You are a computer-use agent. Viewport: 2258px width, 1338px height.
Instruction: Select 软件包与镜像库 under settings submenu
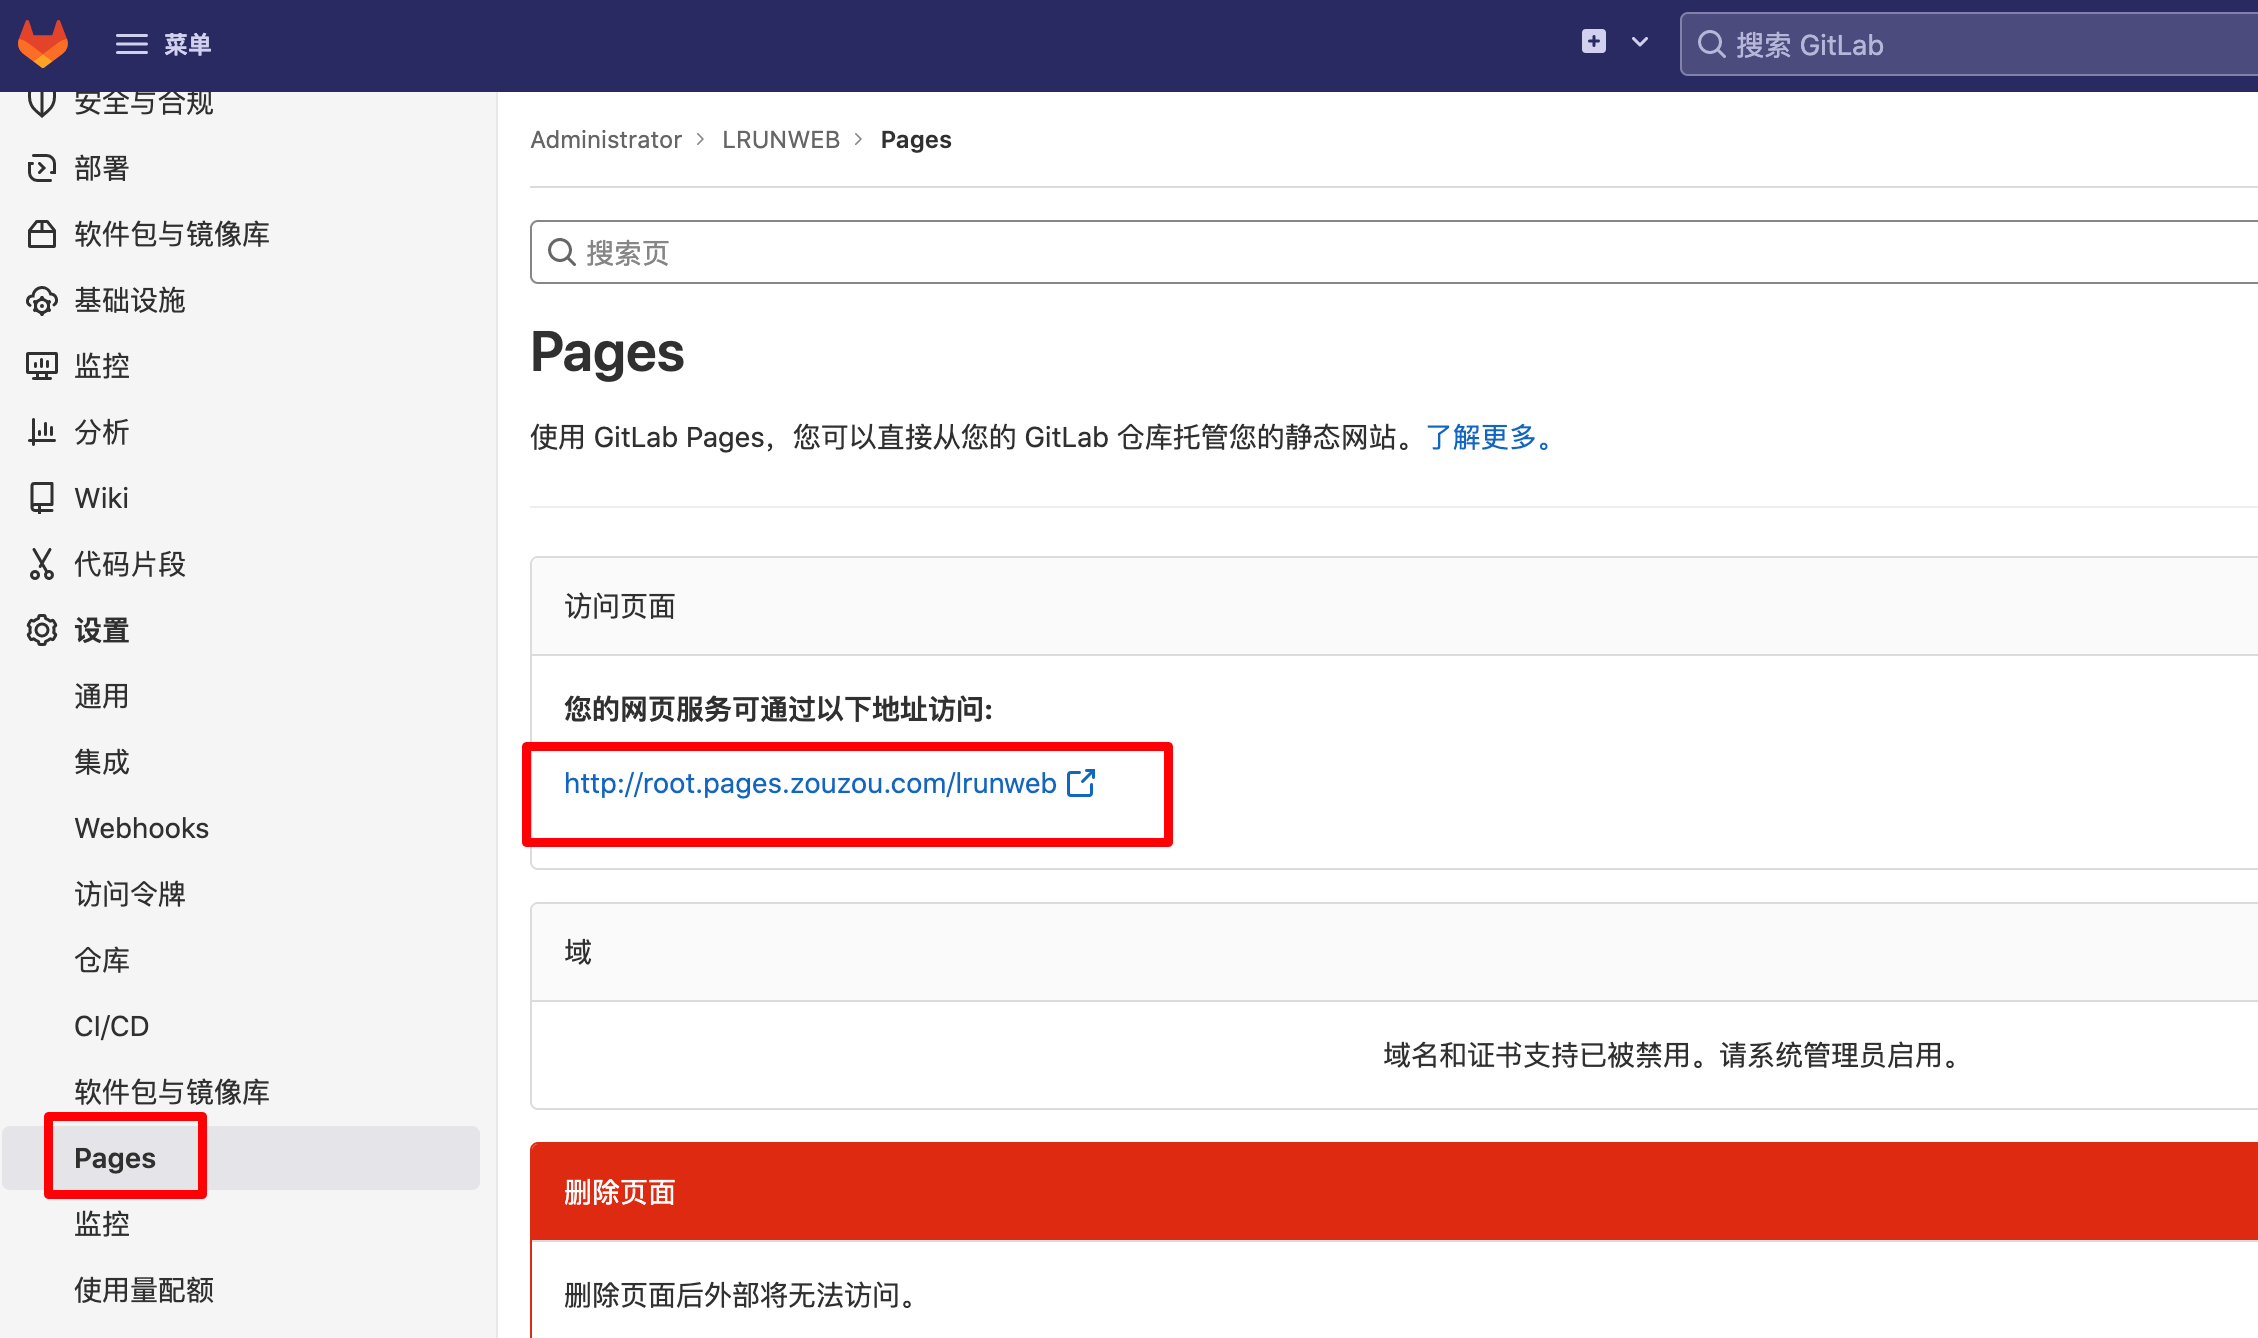[172, 1092]
